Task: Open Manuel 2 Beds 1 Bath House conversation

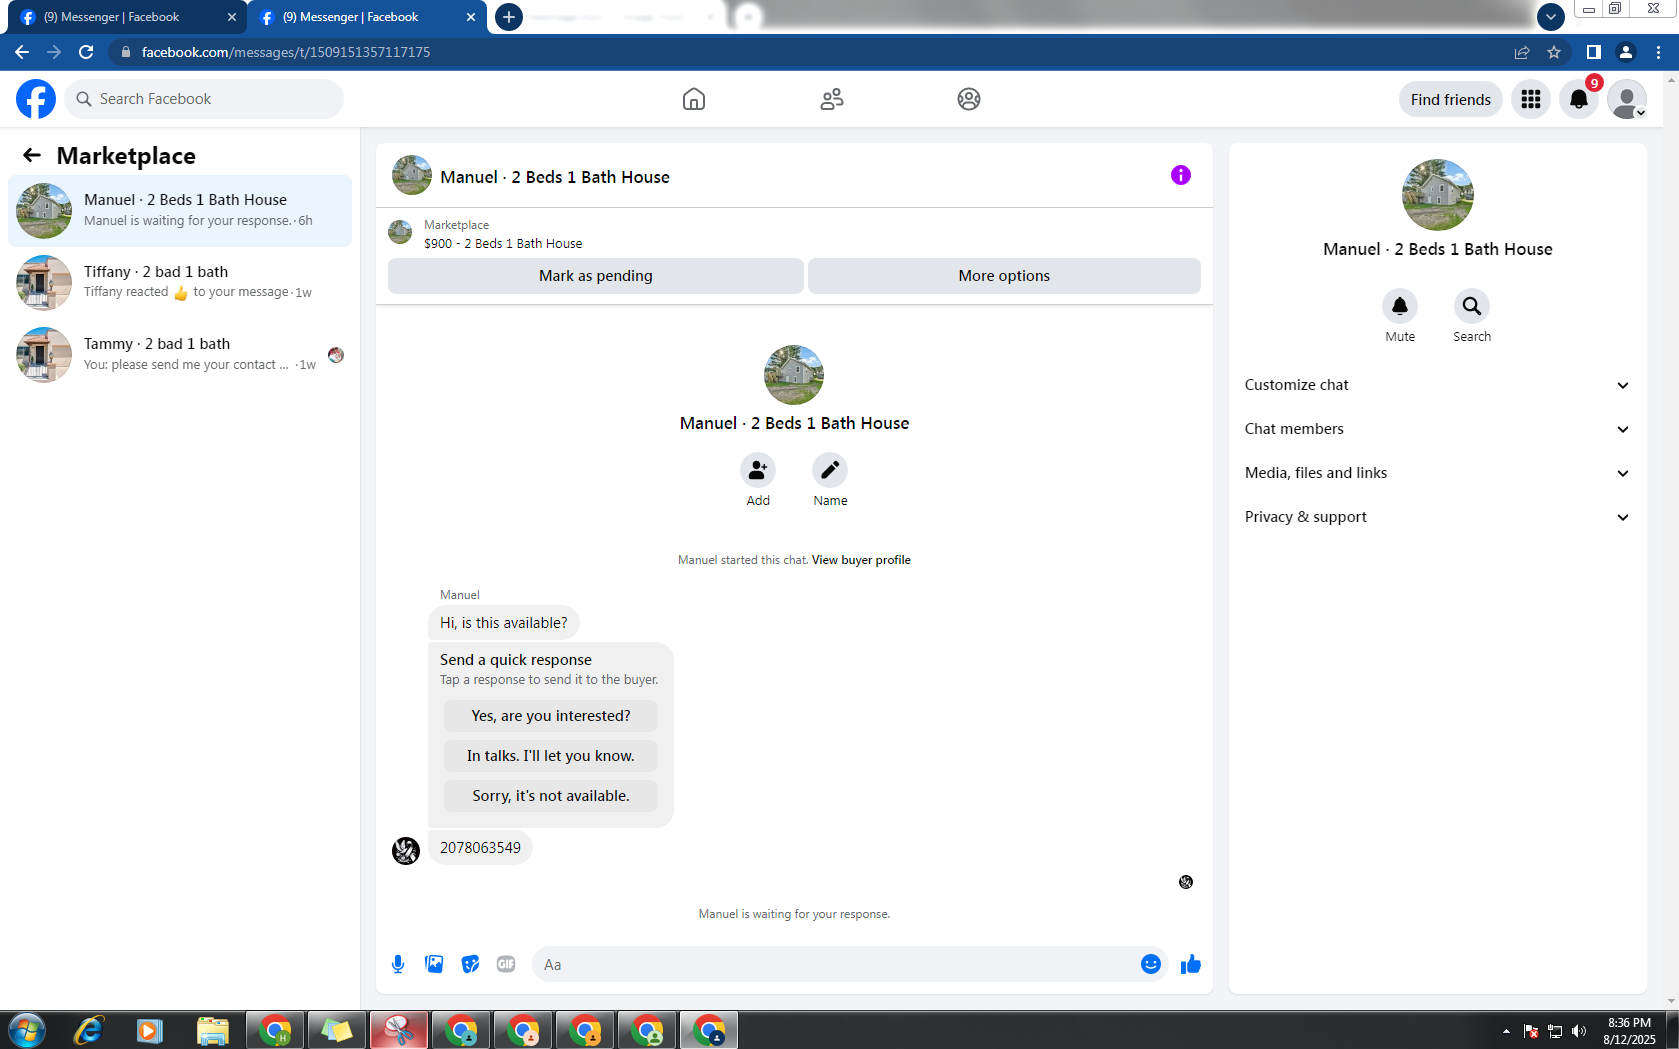Action: (x=180, y=211)
